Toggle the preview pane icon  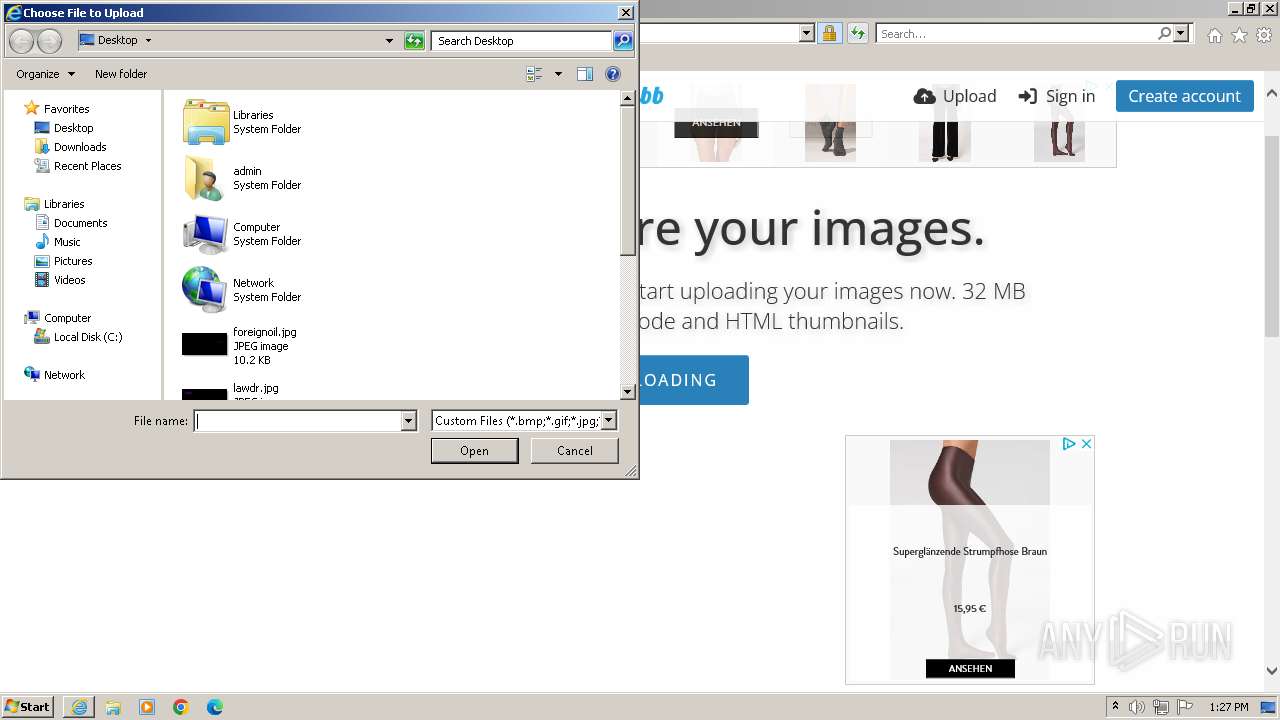coord(585,74)
